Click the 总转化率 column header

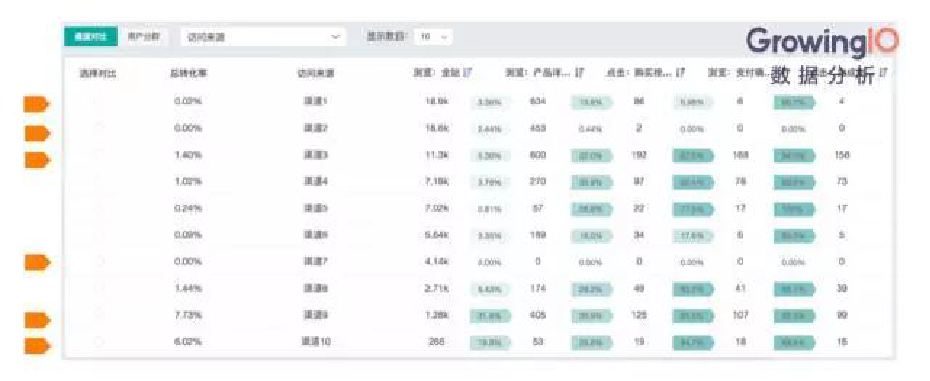tap(188, 73)
